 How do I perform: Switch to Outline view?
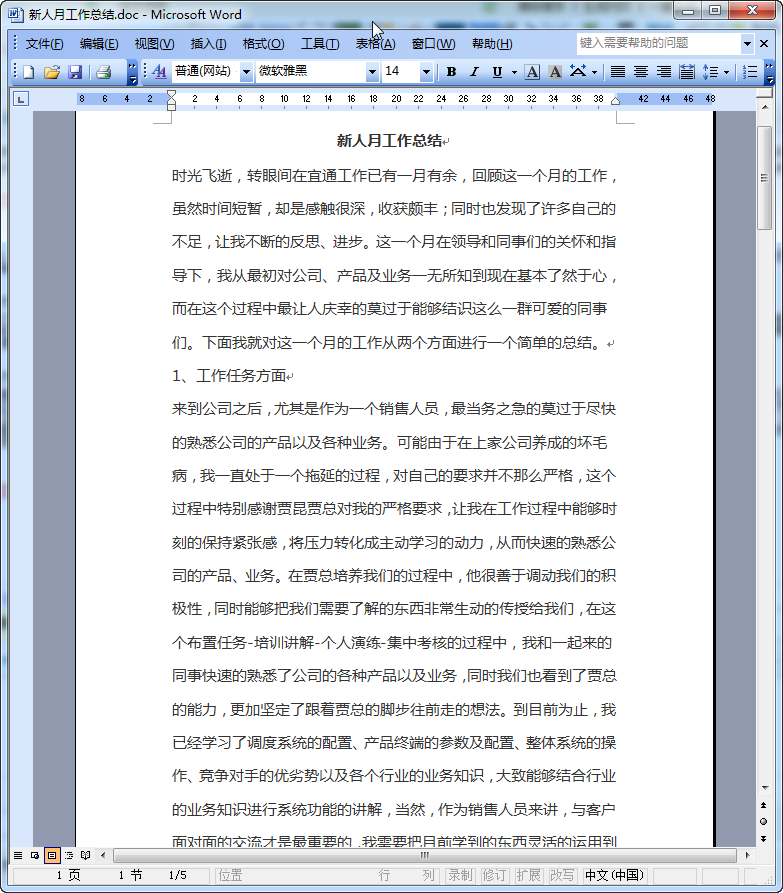[69, 855]
